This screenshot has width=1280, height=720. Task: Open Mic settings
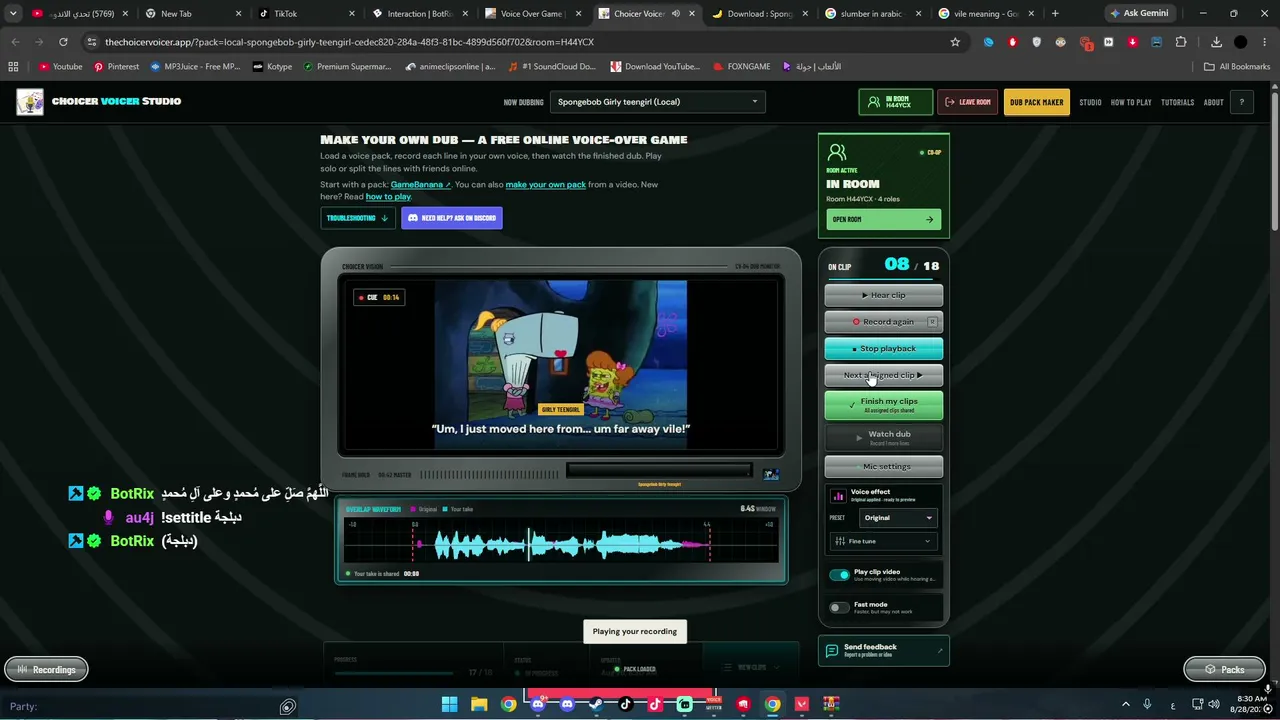[x=884, y=466]
